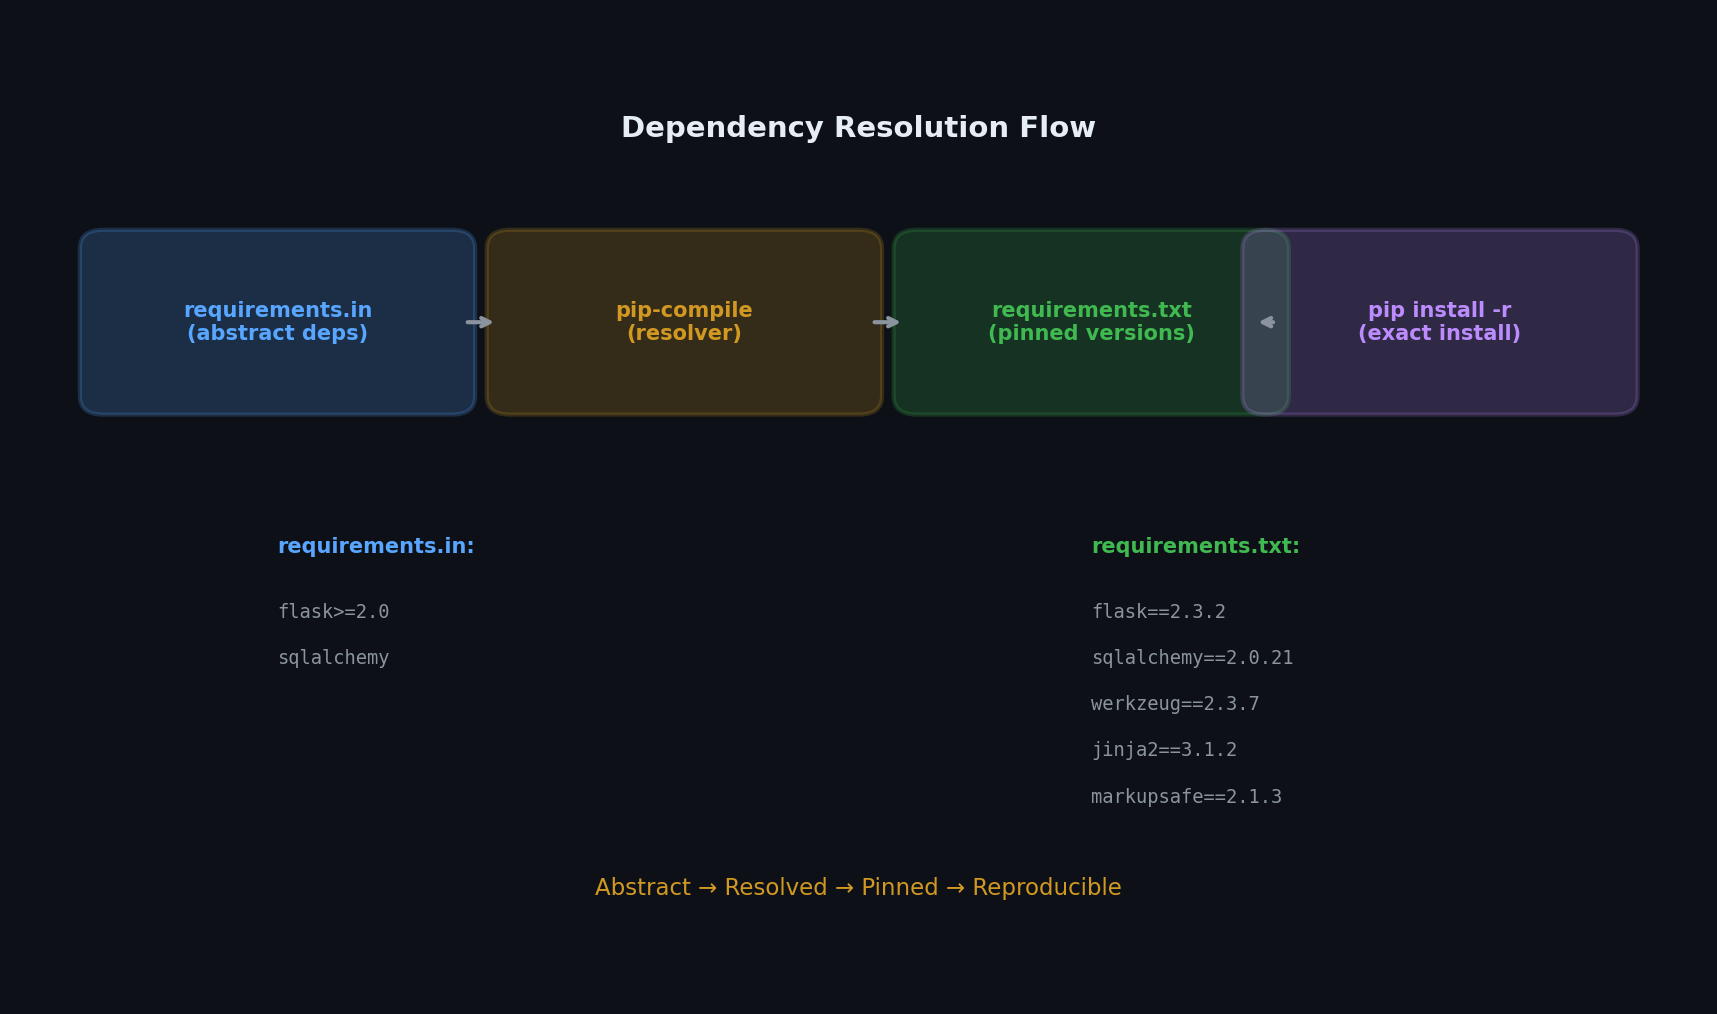Click the Abstract → Resolved → Pinned → Reproducible caption

point(858,888)
